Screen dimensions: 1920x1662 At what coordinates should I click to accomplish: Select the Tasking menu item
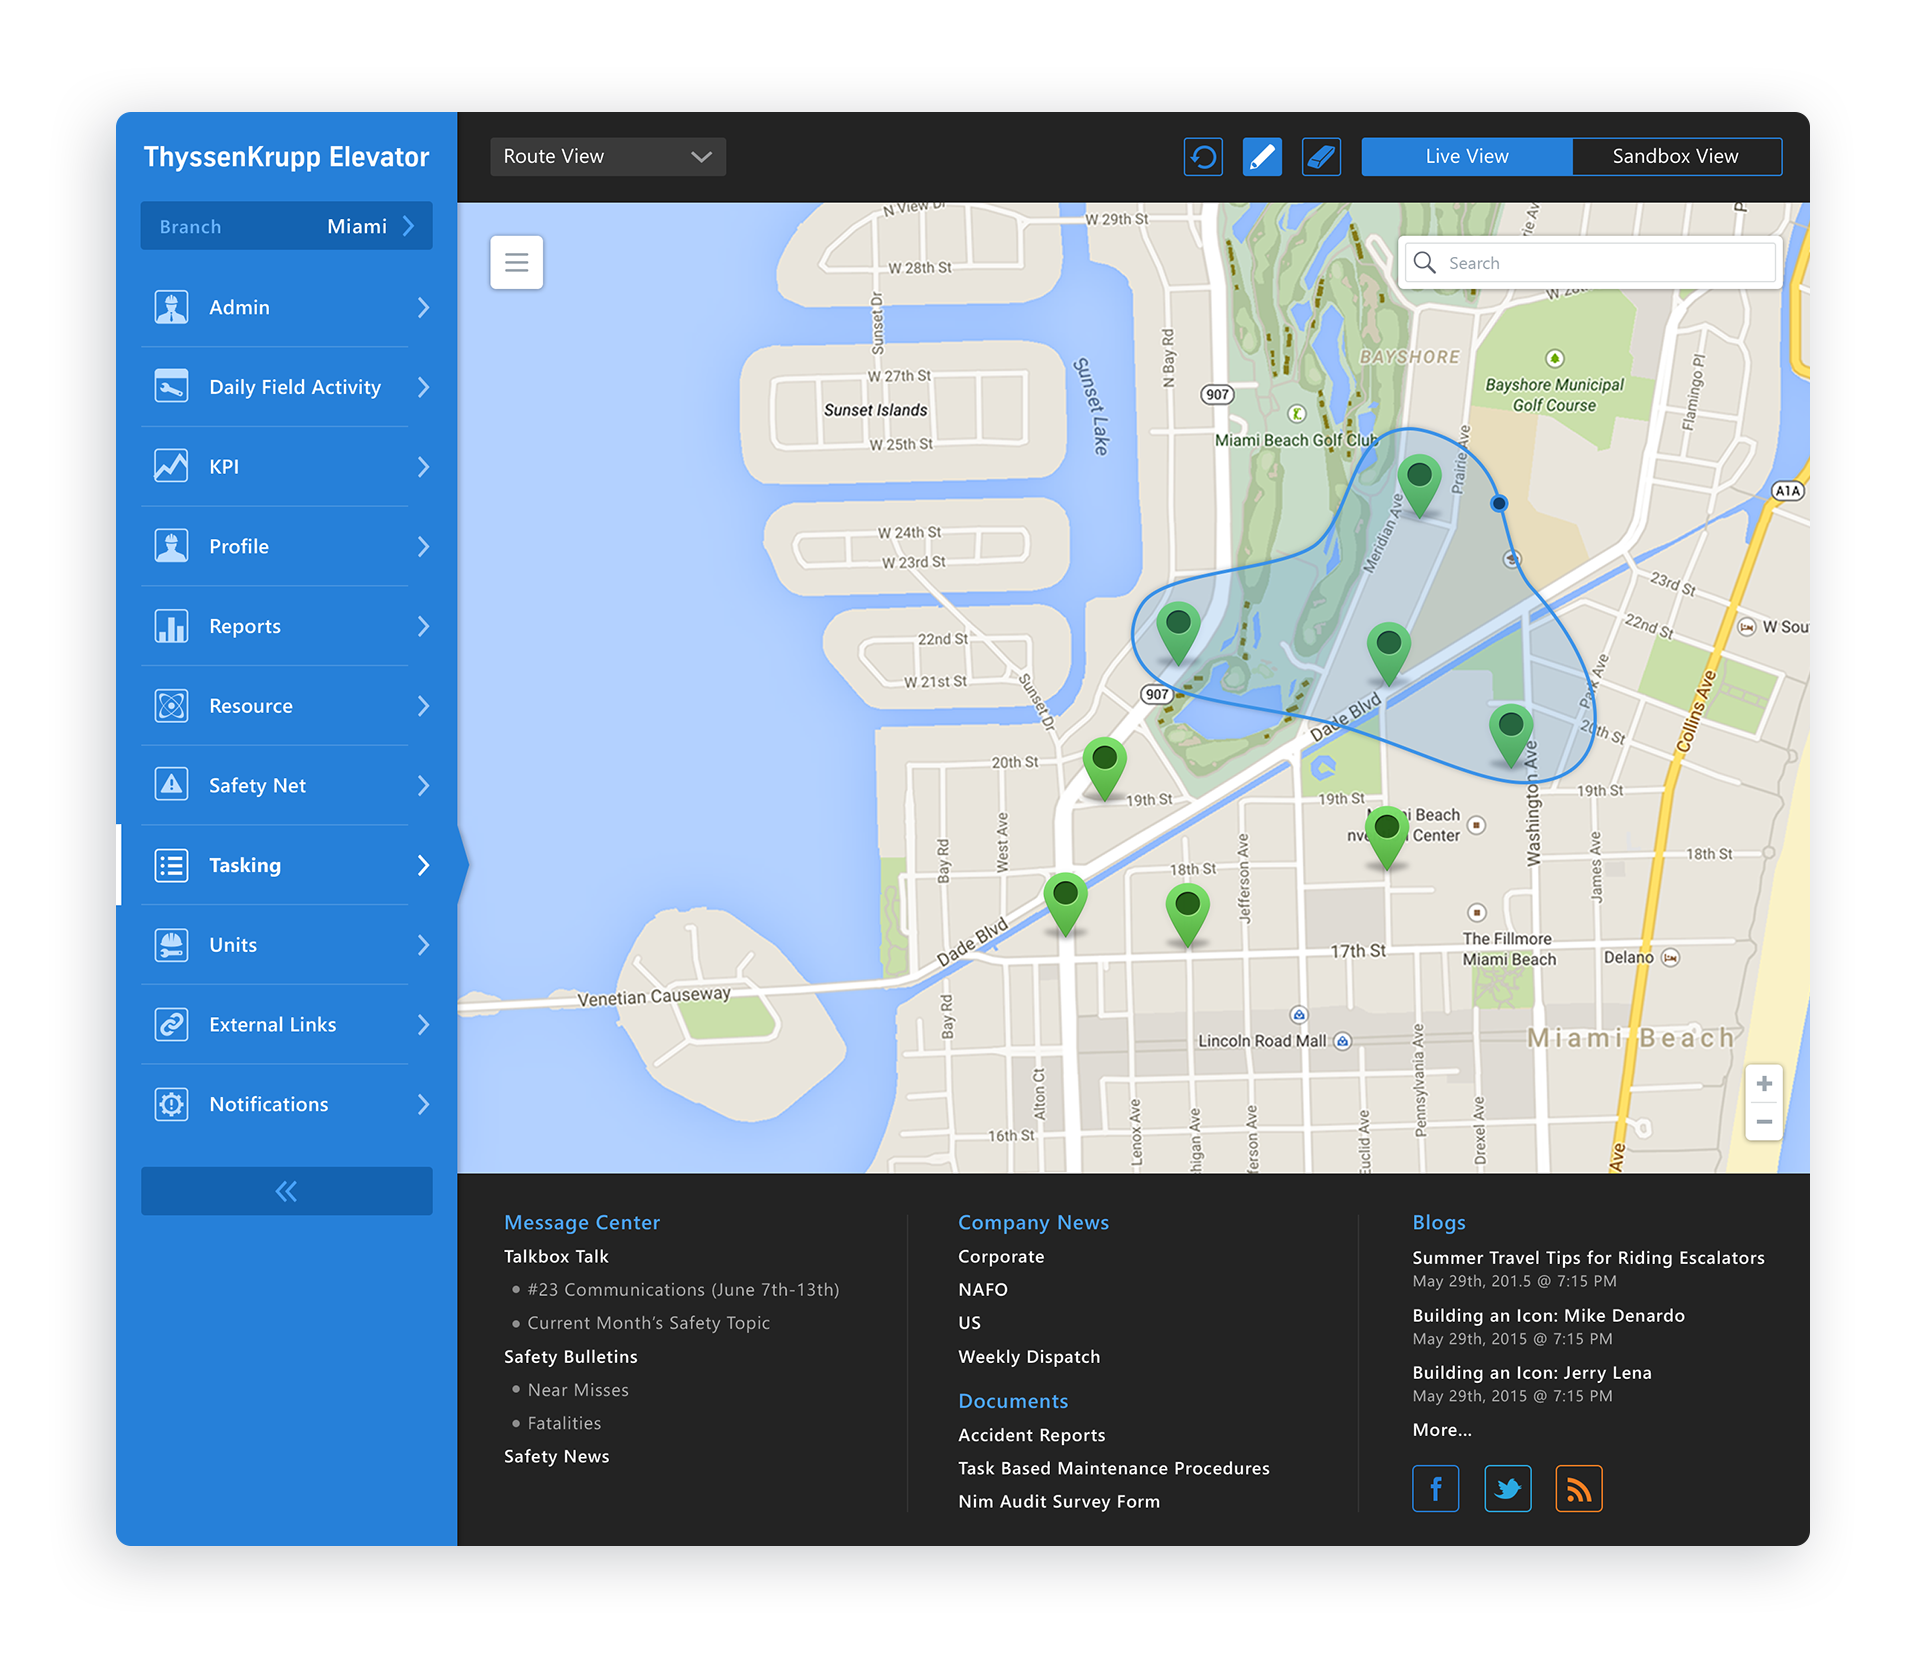(287, 865)
